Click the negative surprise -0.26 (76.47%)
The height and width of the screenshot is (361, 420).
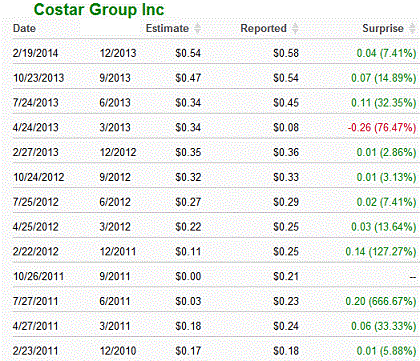(382, 127)
